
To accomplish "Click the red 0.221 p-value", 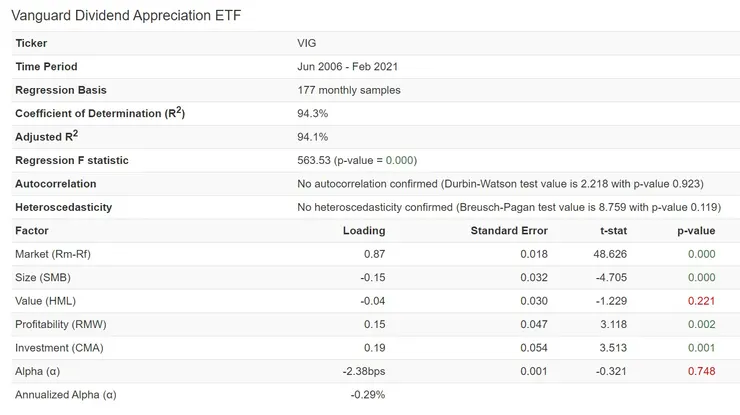I will [702, 300].
